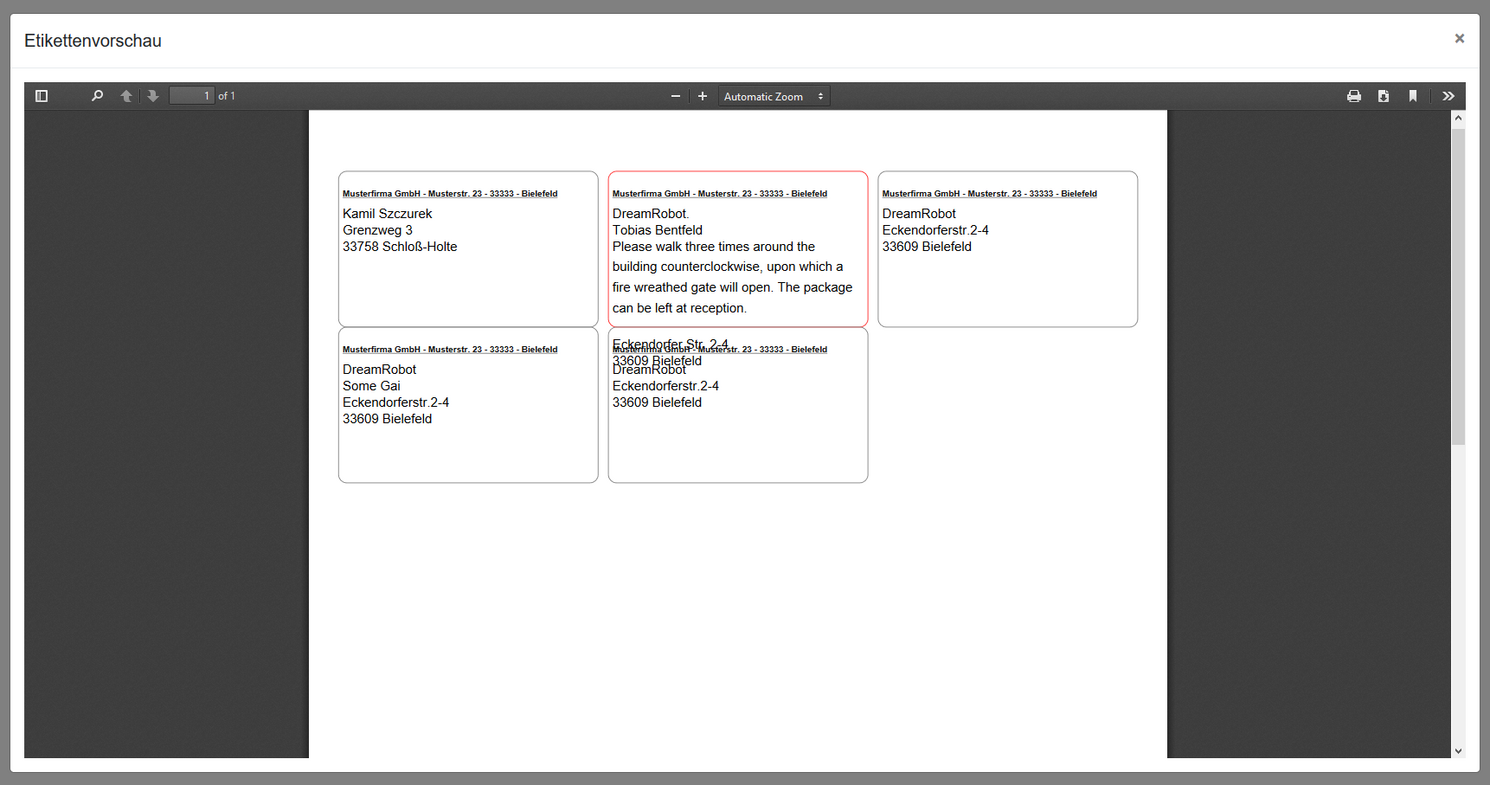The height and width of the screenshot is (785, 1490).
Task: Go to next page arrow
Action: coord(153,96)
